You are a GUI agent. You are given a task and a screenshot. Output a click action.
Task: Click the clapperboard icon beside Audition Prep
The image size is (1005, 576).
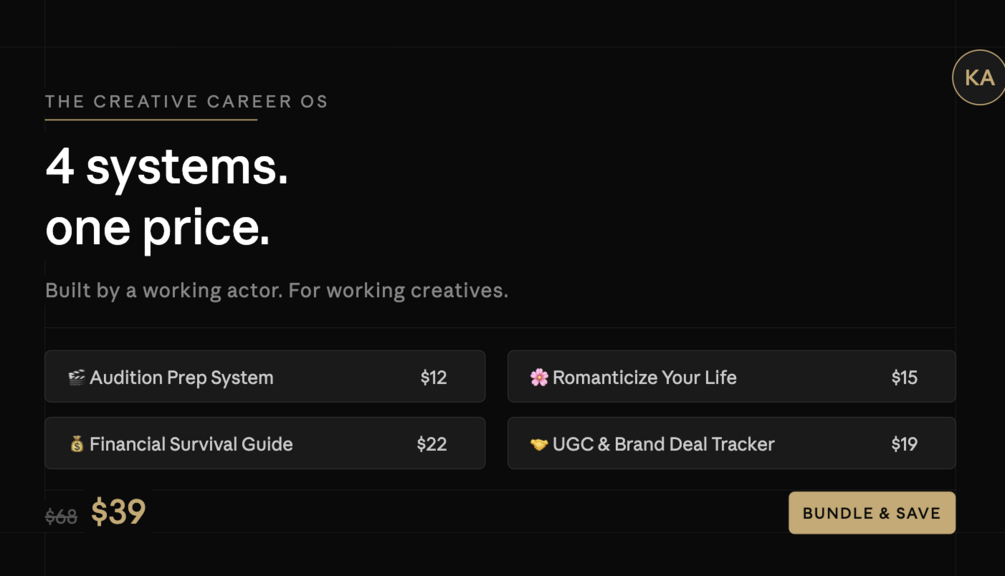tap(76, 377)
